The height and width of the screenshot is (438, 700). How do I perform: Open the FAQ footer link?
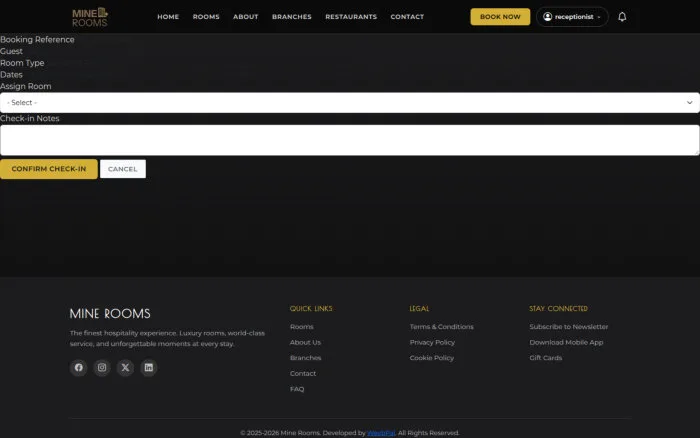point(297,389)
